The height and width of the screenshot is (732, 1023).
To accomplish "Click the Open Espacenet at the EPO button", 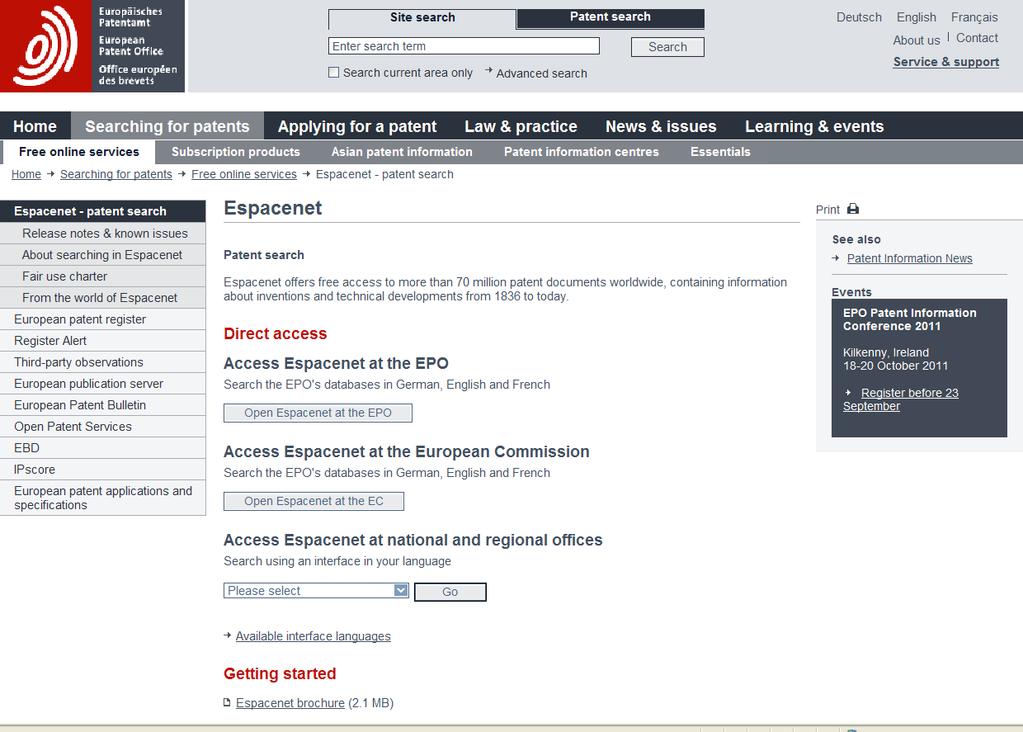I will (318, 413).
